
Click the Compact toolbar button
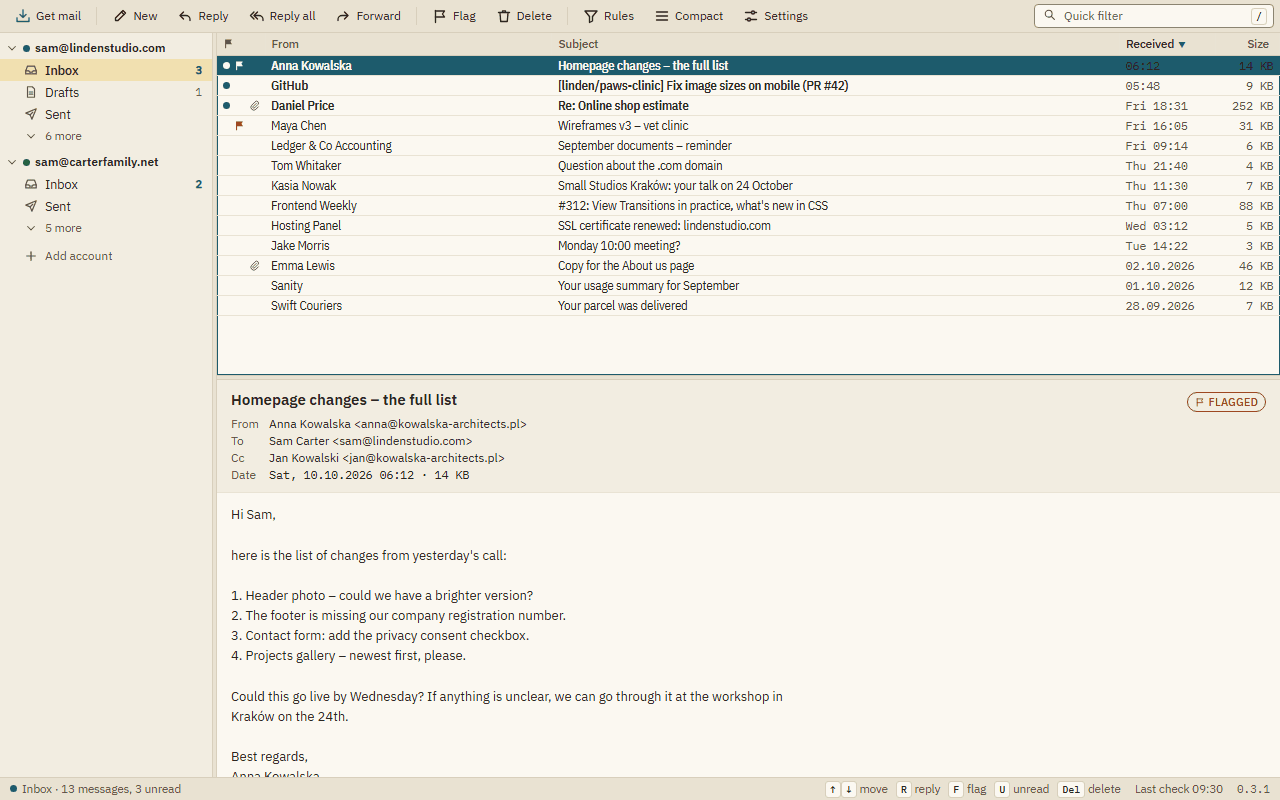pyautogui.click(x=689, y=16)
